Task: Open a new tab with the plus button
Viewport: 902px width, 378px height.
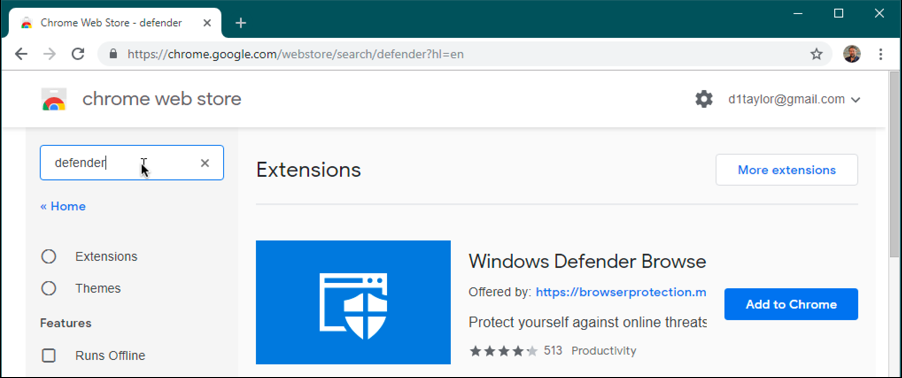Action: click(x=240, y=22)
